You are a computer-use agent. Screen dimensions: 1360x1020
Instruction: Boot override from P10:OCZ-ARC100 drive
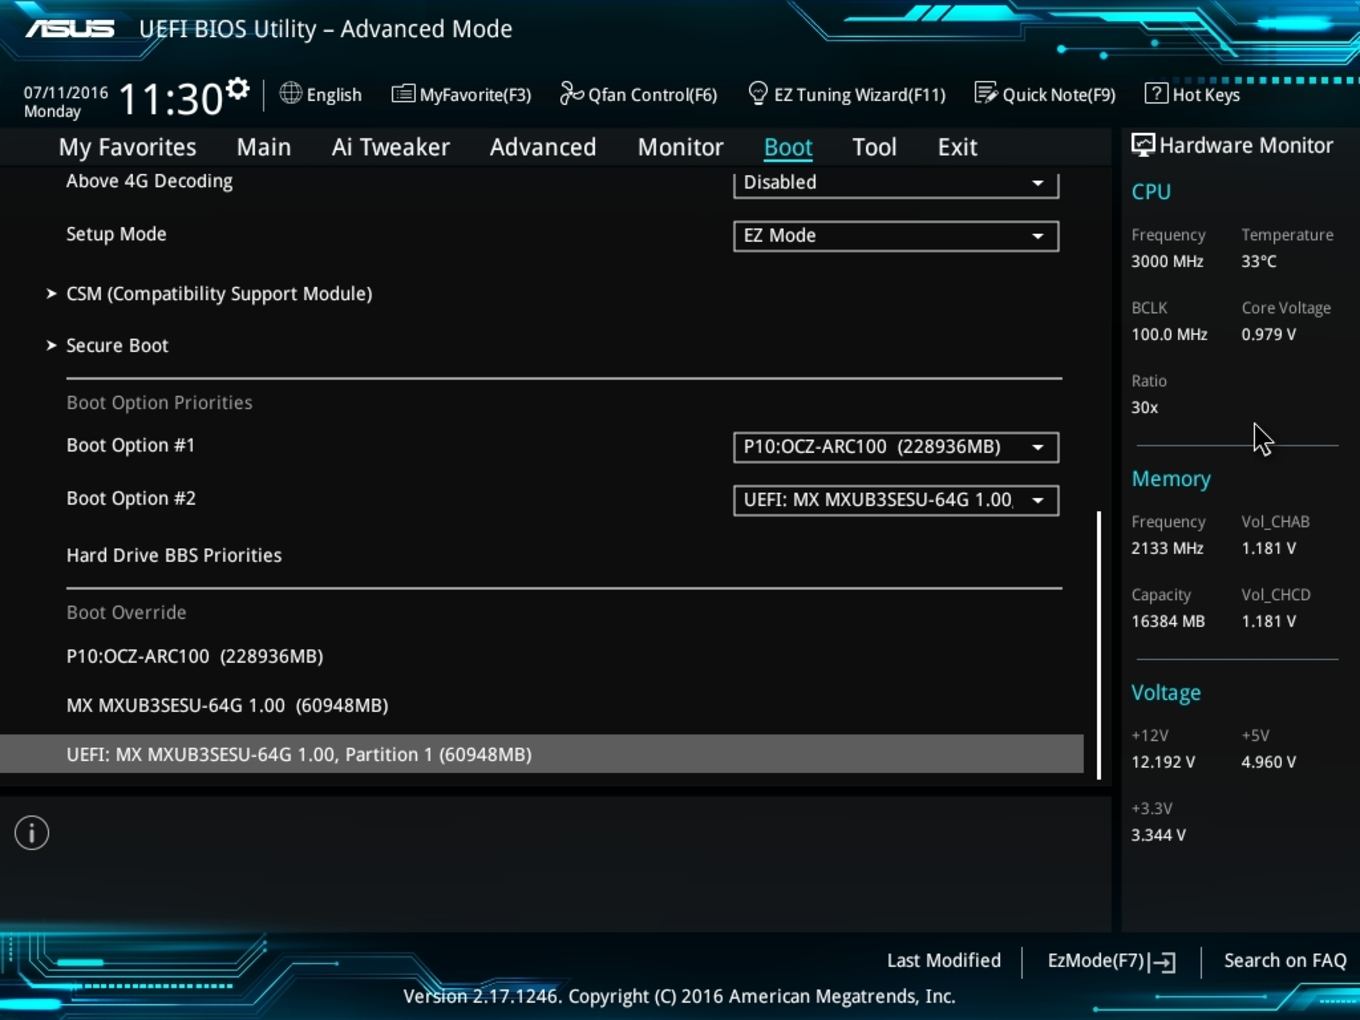[x=195, y=657]
